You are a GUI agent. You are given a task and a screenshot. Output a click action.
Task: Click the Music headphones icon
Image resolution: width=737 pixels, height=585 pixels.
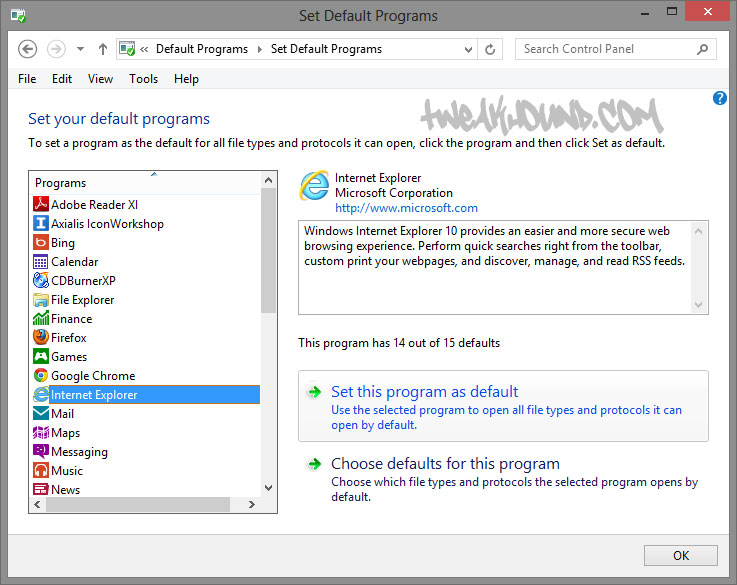pos(41,470)
